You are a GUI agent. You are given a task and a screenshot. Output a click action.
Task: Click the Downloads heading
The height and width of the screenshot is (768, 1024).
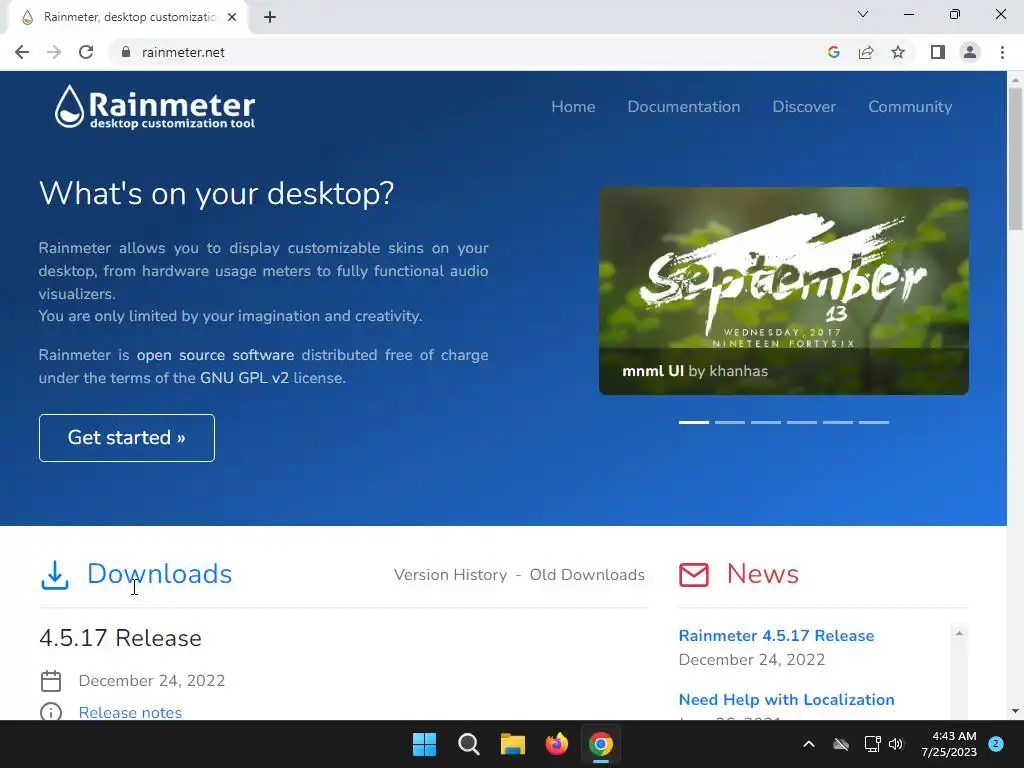pos(159,573)
